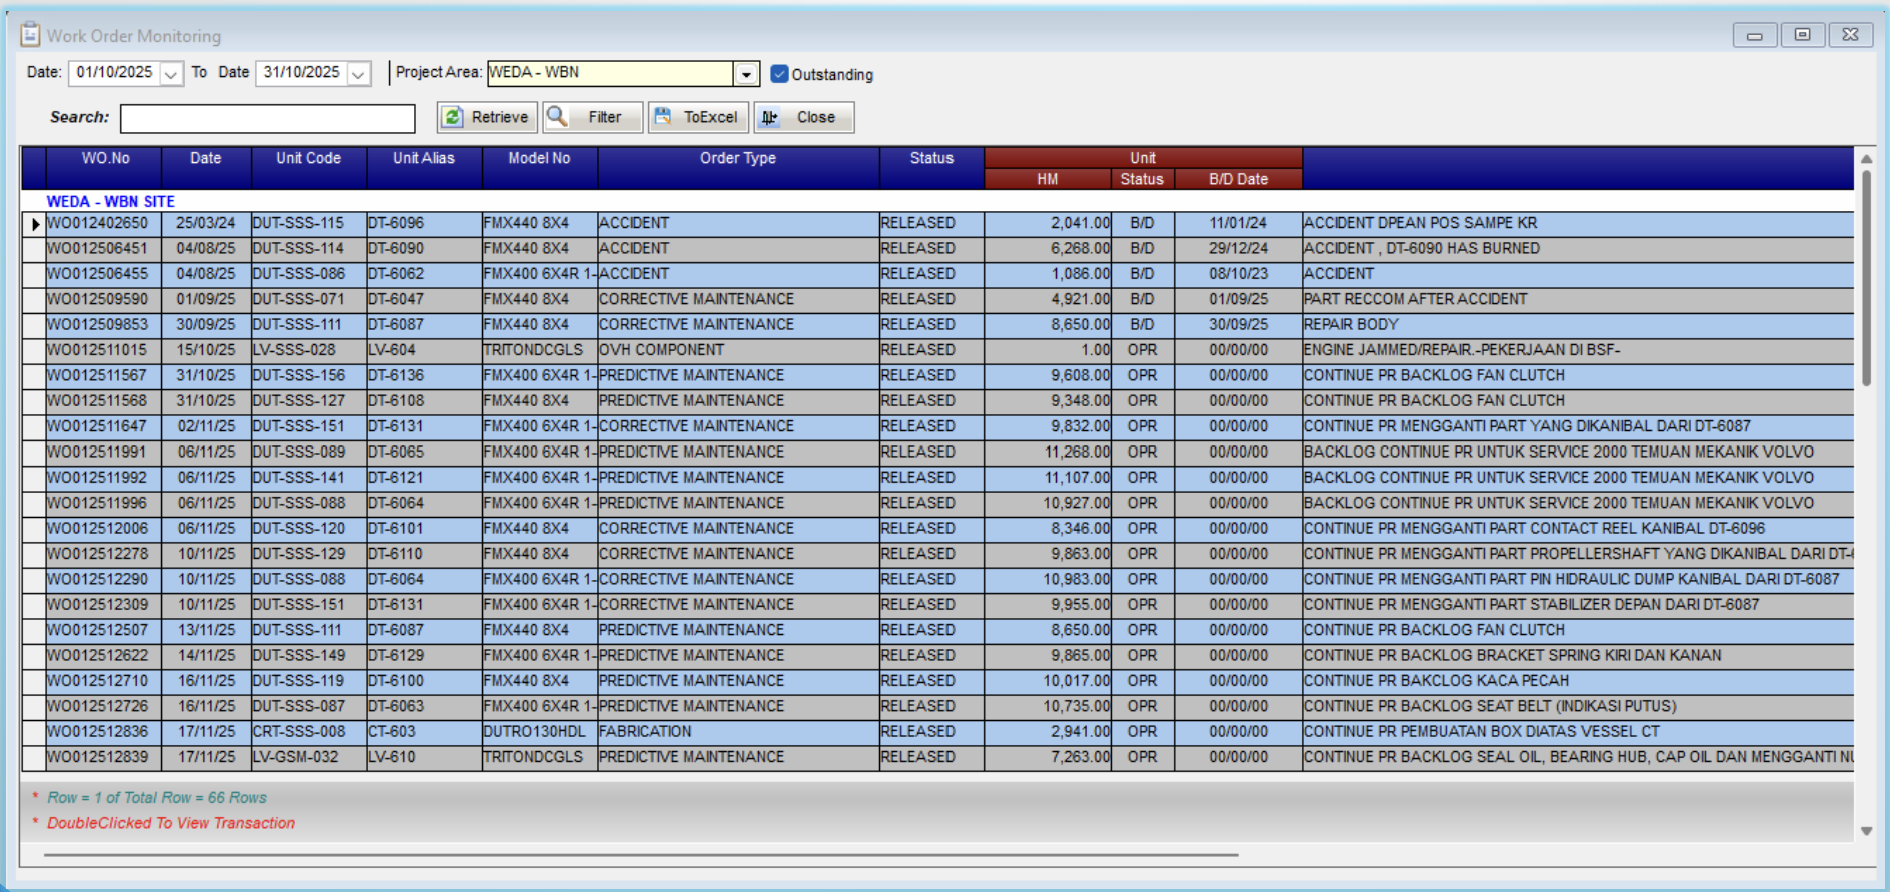The width and height of the screenshot is (1890, 892).
Task: Expand the Project Area dropdown arrow
Action: [x=747, y=73]
